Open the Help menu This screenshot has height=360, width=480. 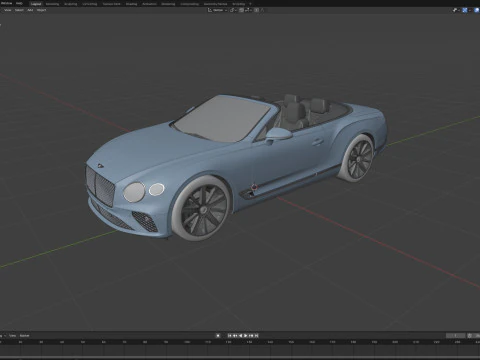point(19,3)
